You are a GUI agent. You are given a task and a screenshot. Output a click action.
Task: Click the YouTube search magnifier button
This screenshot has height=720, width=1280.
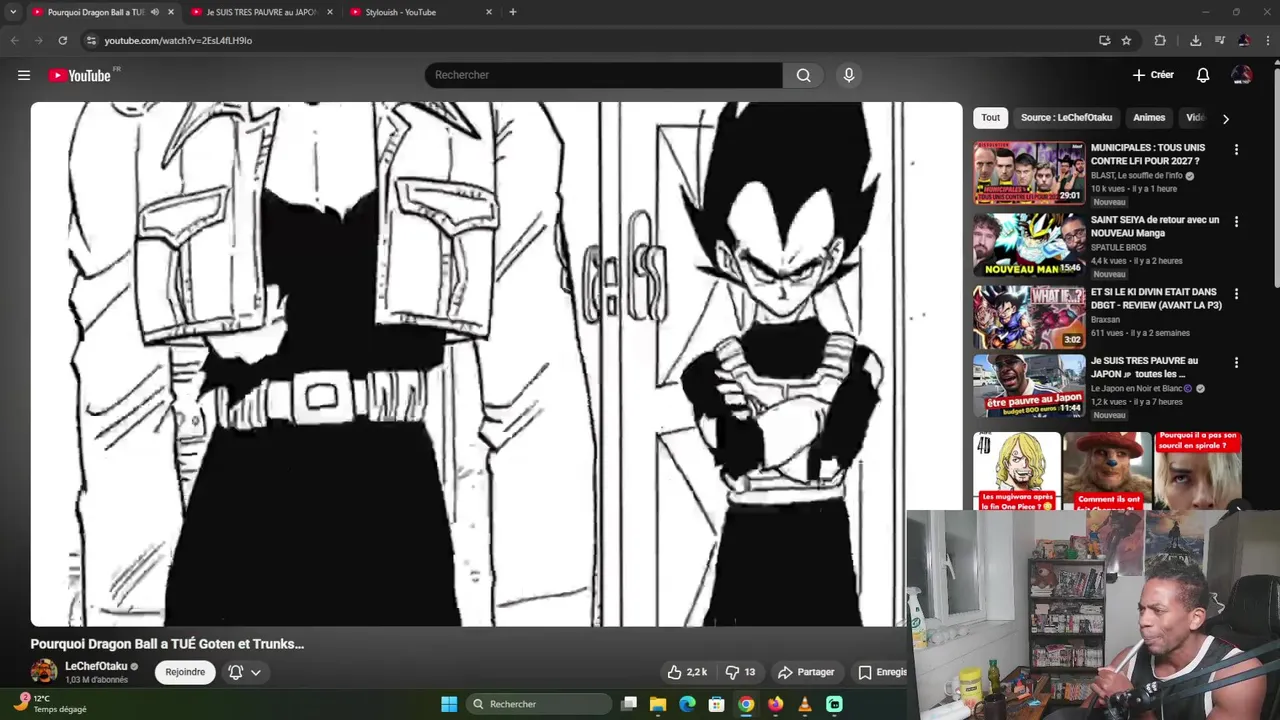(803, 75)
